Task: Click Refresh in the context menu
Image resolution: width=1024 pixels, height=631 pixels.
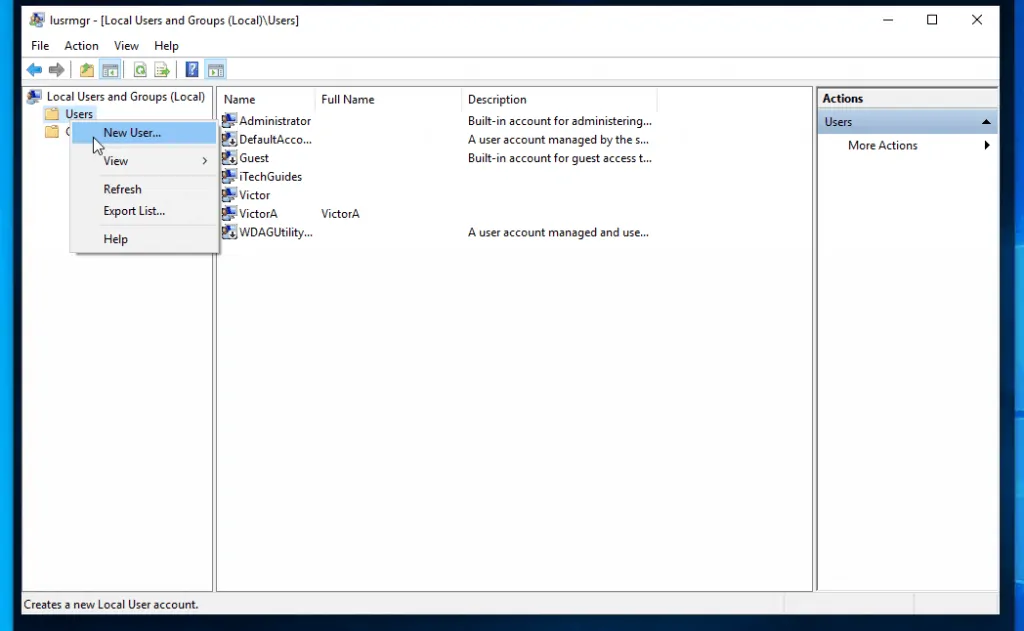Action: pos(122,189)
